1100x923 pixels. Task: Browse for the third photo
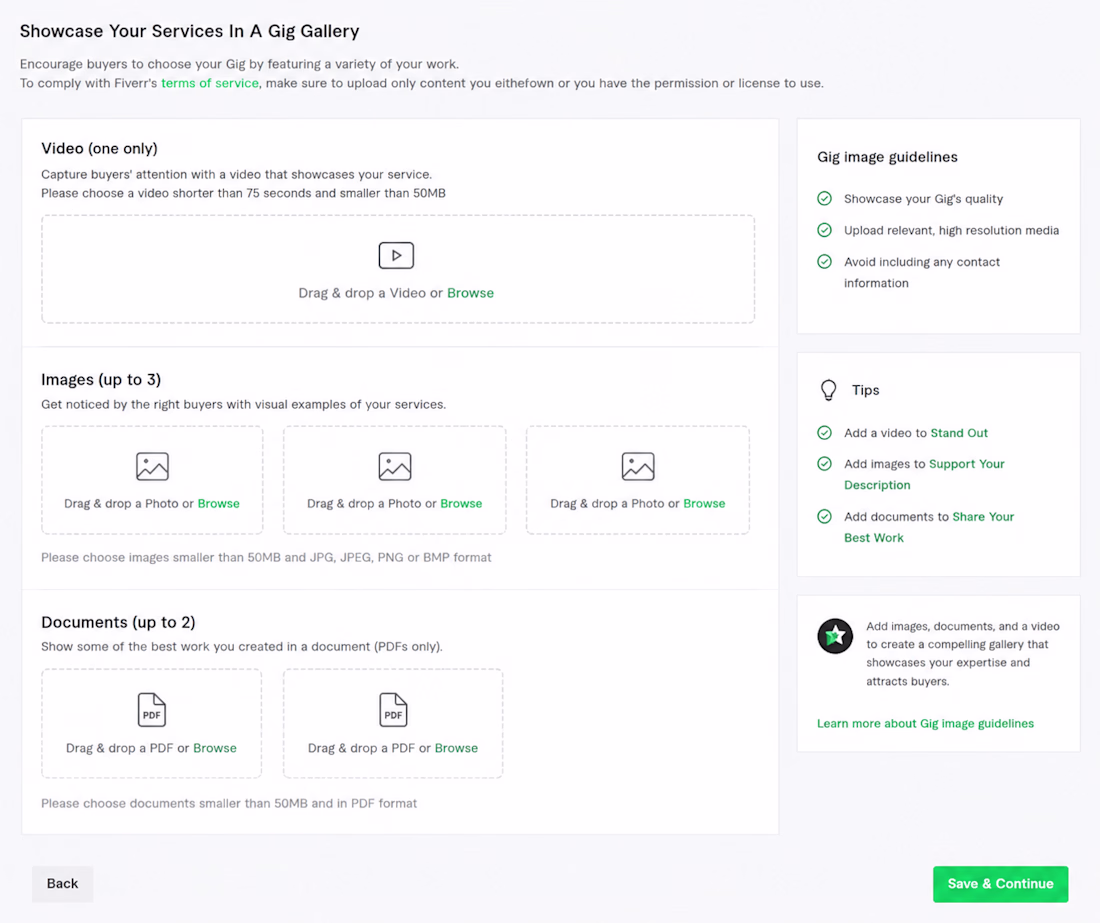click(704, 504)
